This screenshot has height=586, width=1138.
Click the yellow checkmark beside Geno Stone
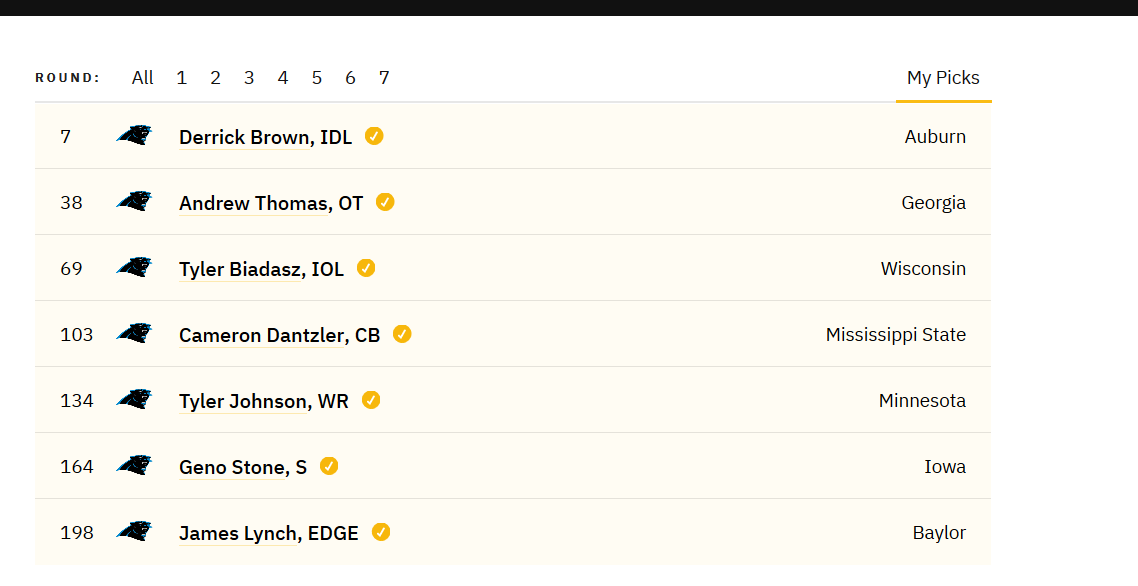click(x=329, y=466)
